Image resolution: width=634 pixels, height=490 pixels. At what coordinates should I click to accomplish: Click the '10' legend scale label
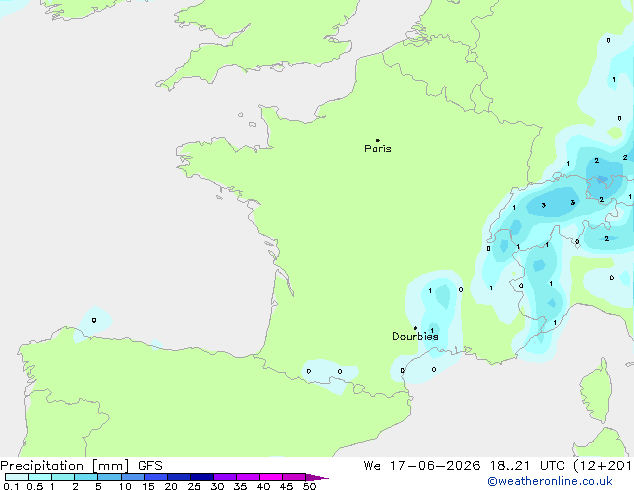coord(125,486)
